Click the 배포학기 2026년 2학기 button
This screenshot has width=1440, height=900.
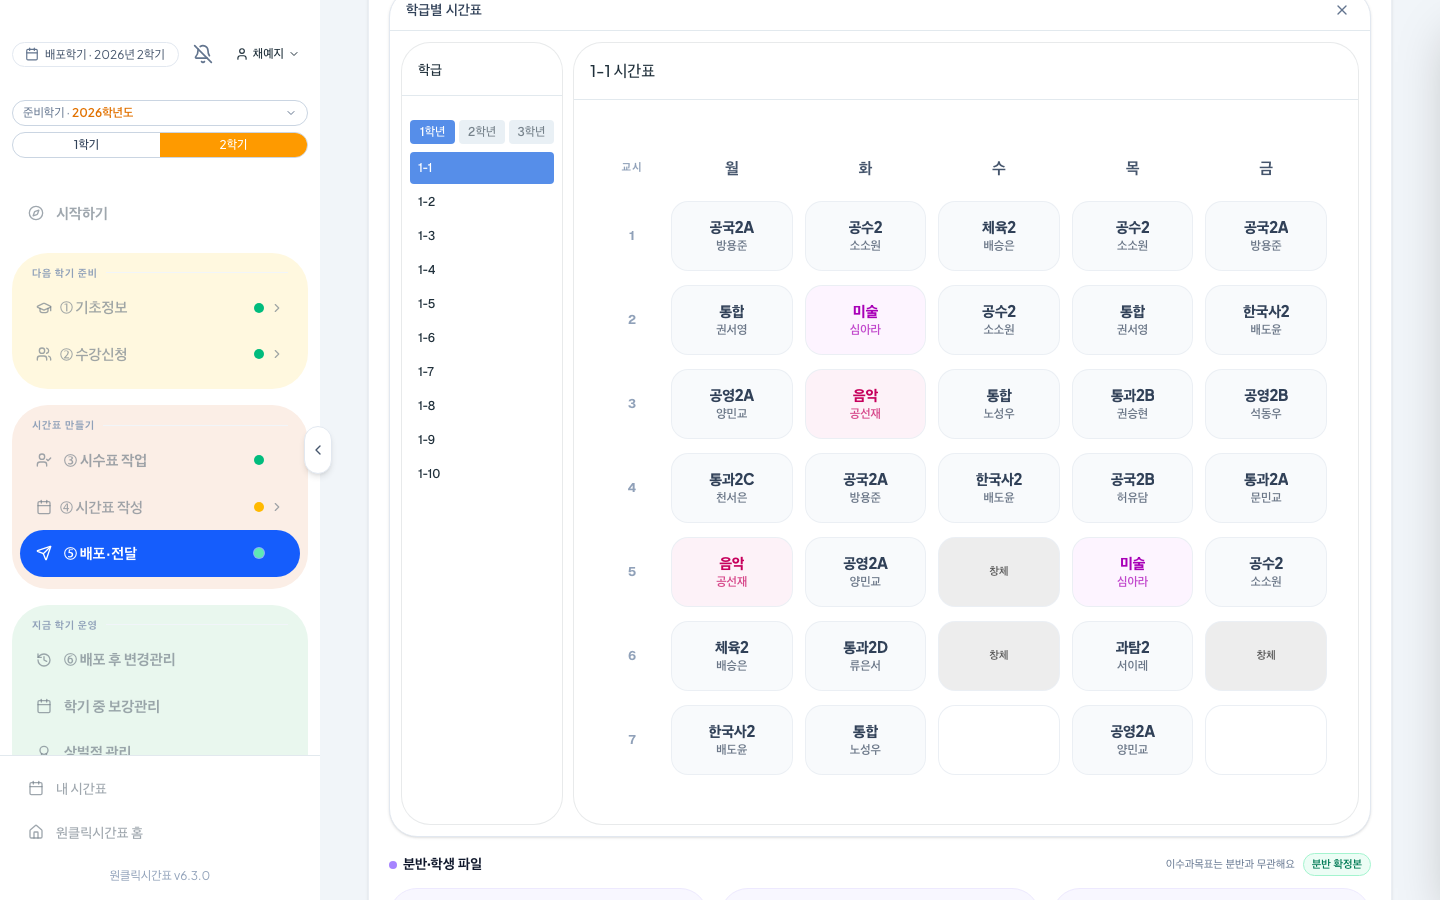coord(95,54)
